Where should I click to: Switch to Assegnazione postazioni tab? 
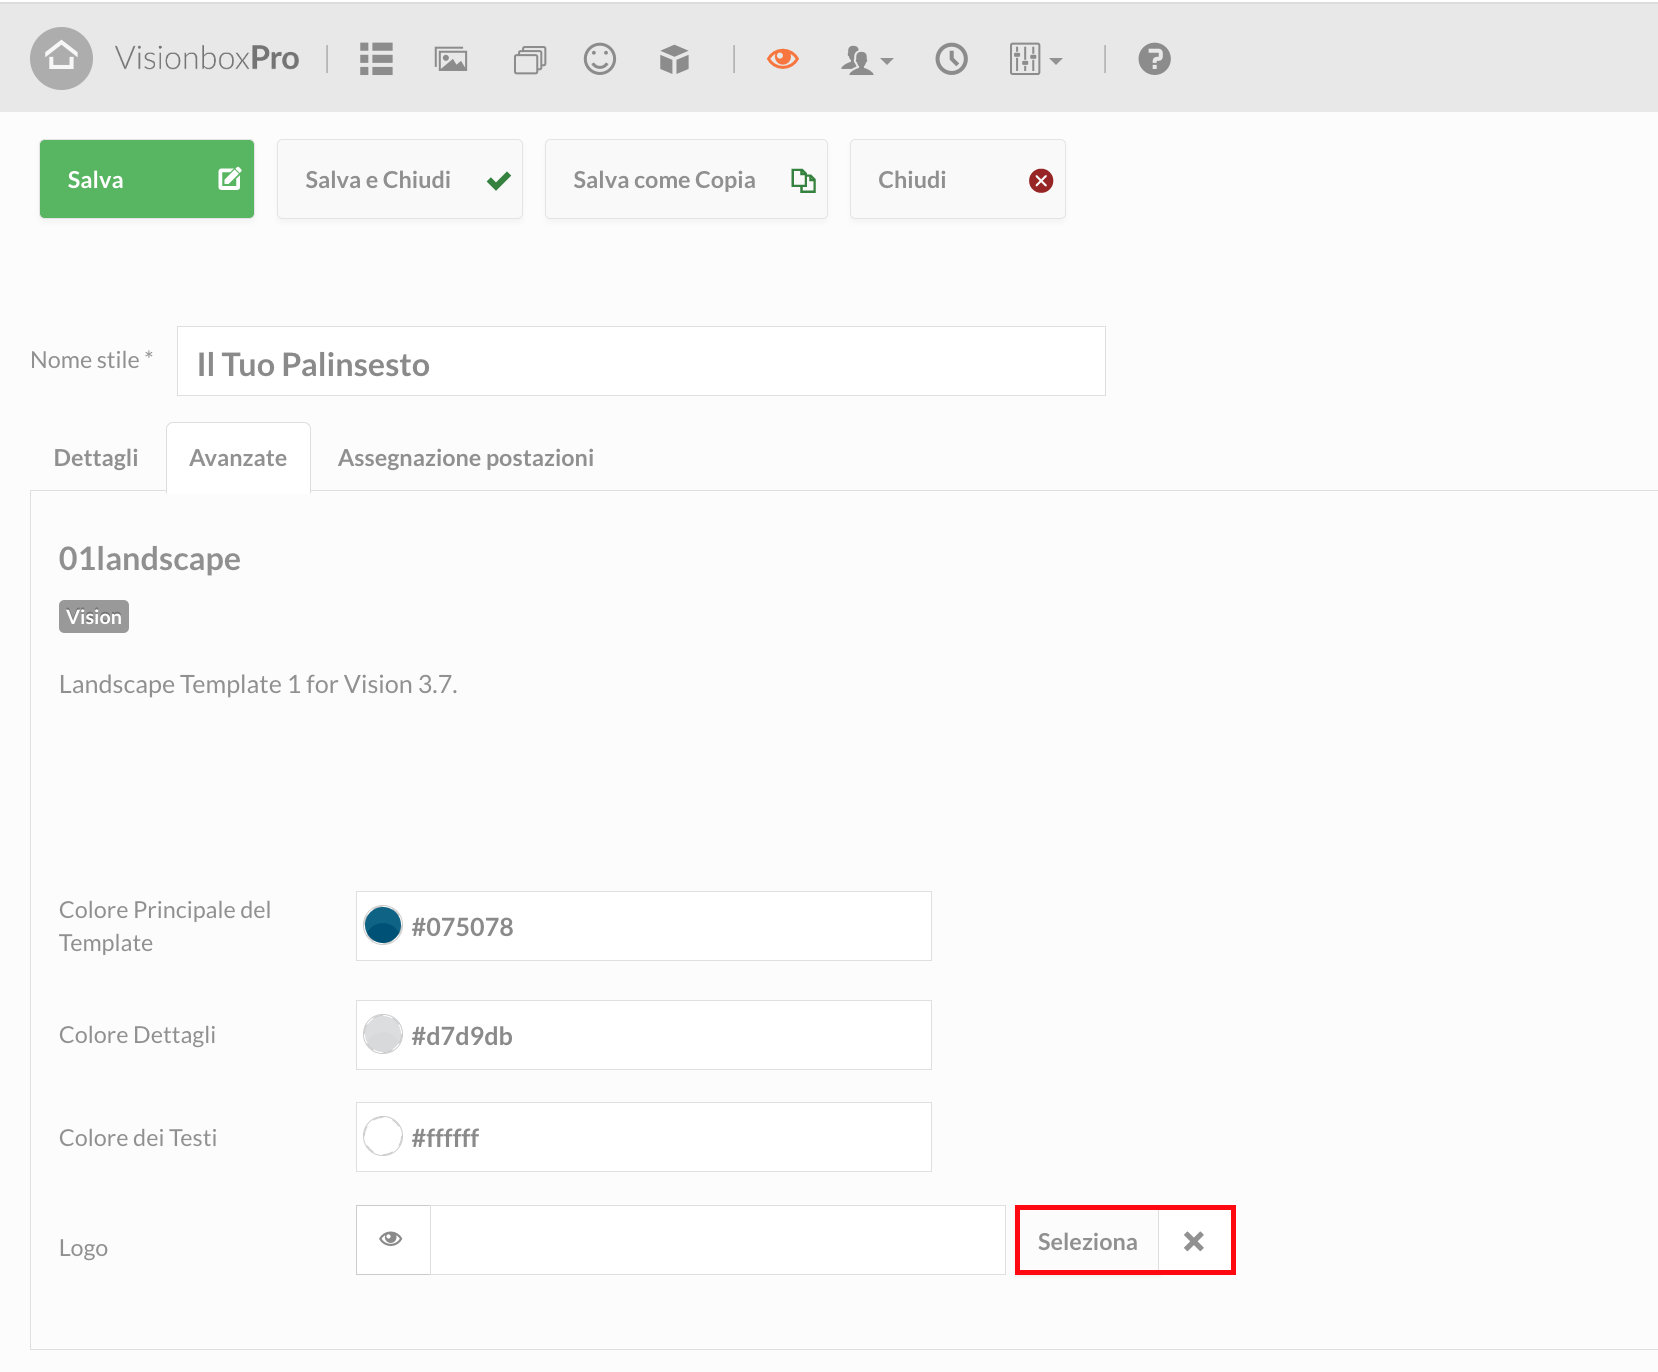pos(466,458)
